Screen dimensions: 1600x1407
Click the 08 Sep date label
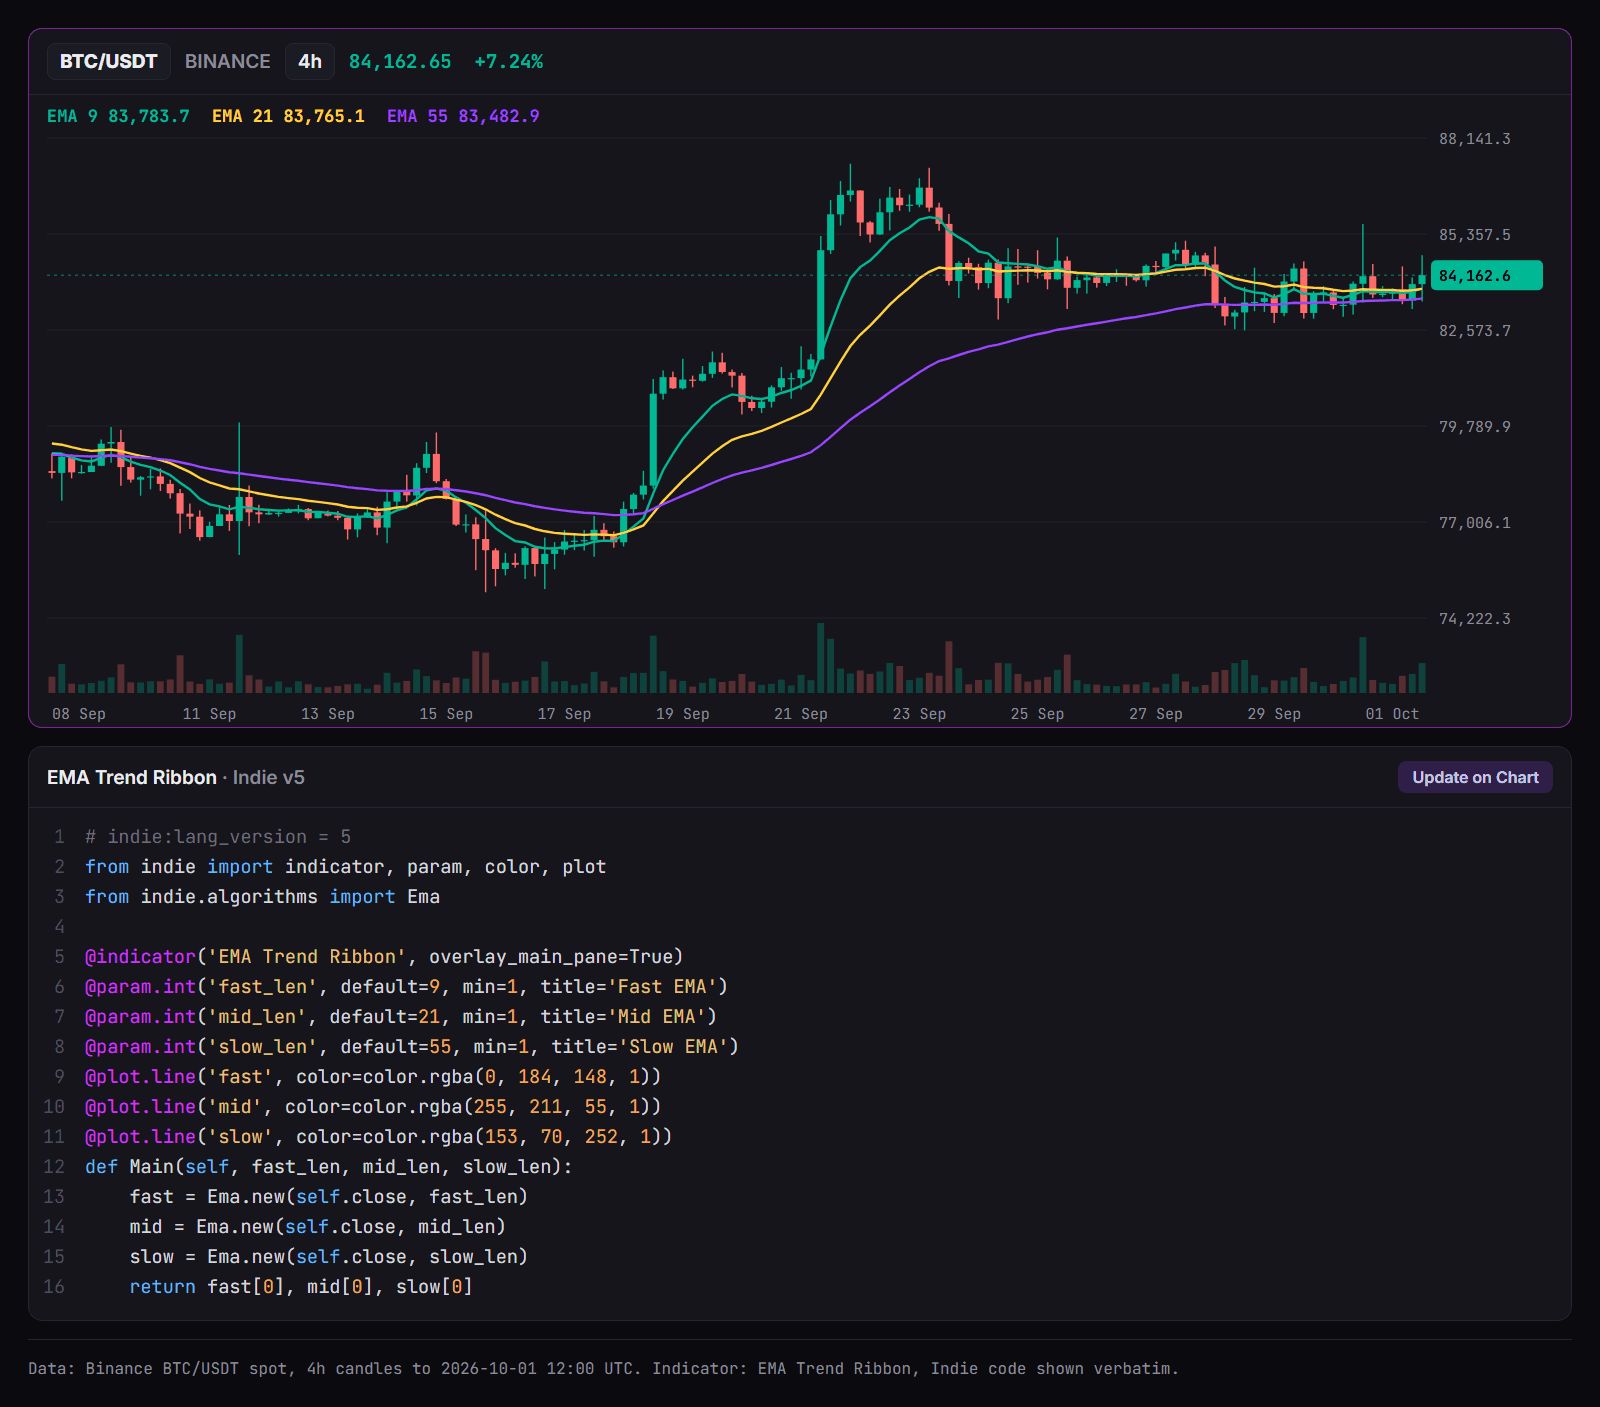click(79, 713)
